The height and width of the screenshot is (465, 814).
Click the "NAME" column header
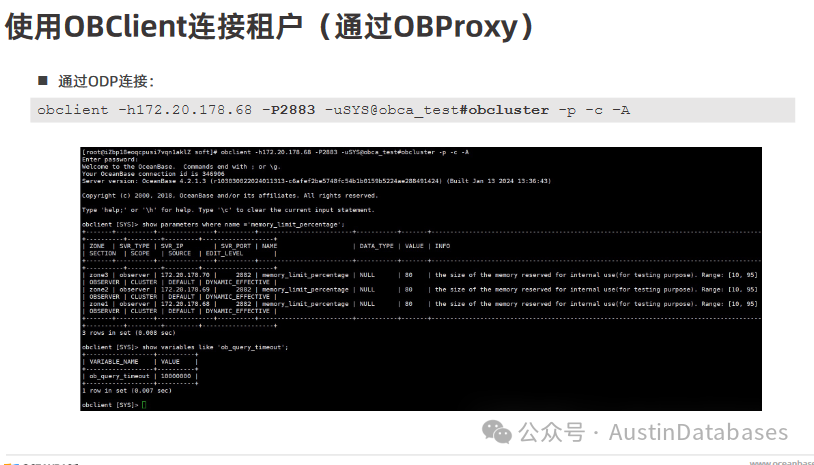269,246
